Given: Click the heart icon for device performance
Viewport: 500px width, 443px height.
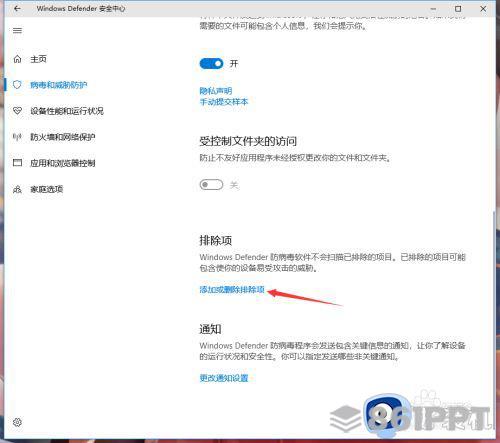Looking at the screenshot, I should point(17,111).
